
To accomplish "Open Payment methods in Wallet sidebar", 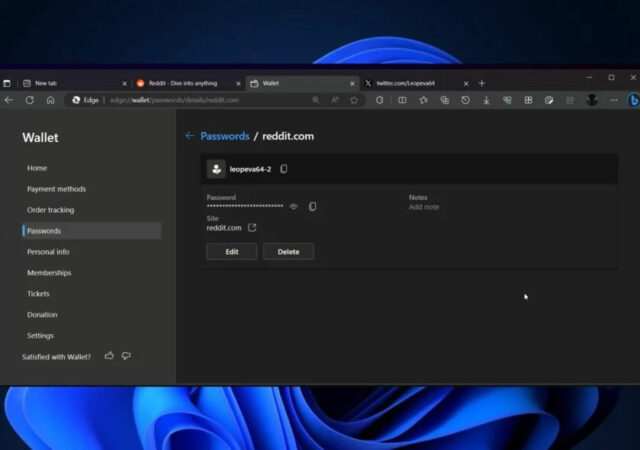I will (x=56, y=189).
